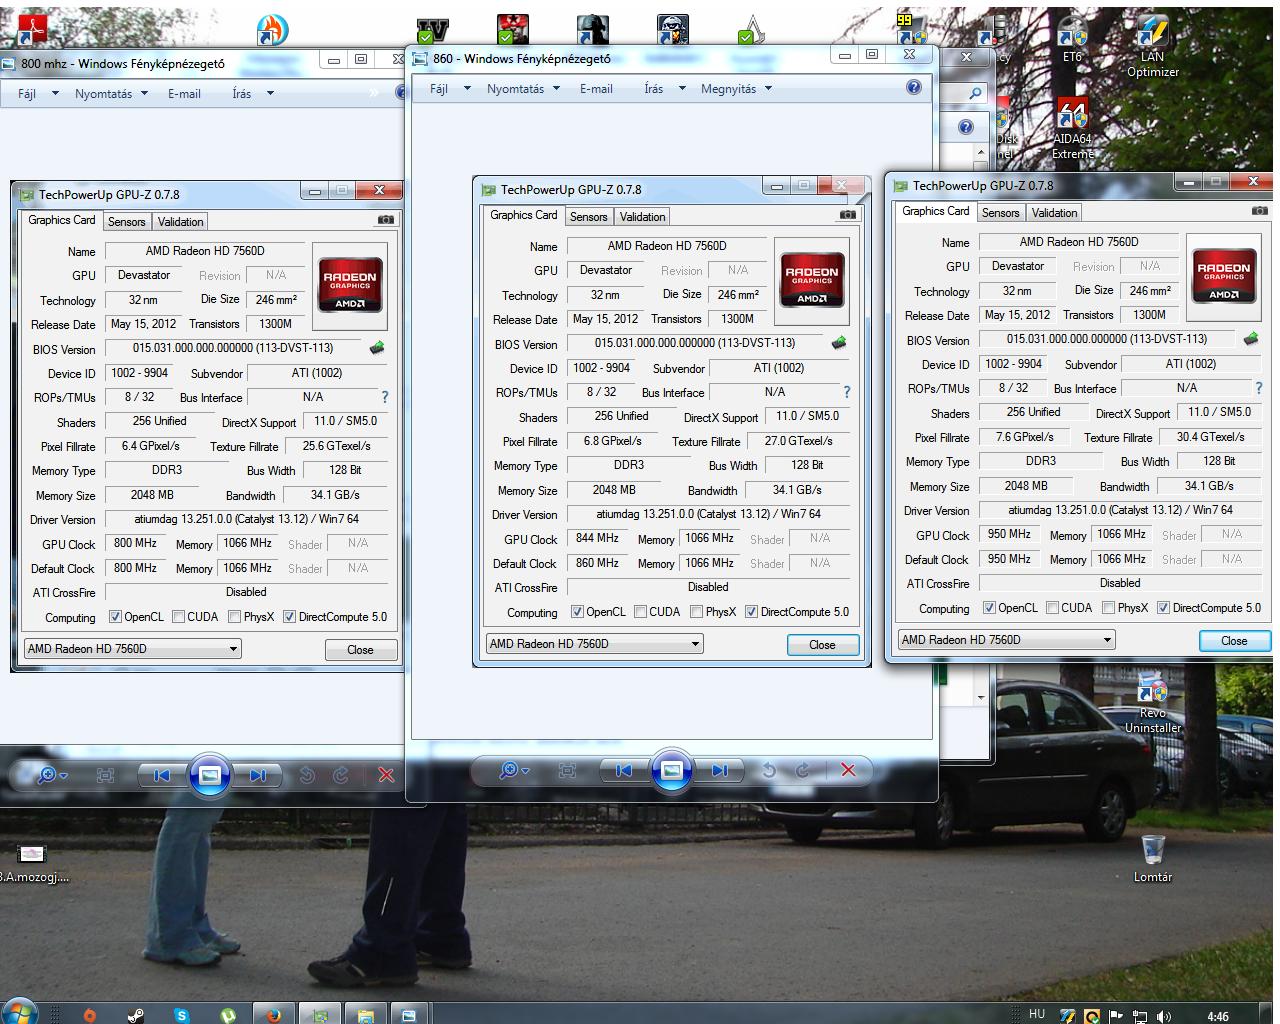Switch to Sensors tab in the rightmost GPU-Z window
This screenshot has width=1280, height=1024.
1000,213
